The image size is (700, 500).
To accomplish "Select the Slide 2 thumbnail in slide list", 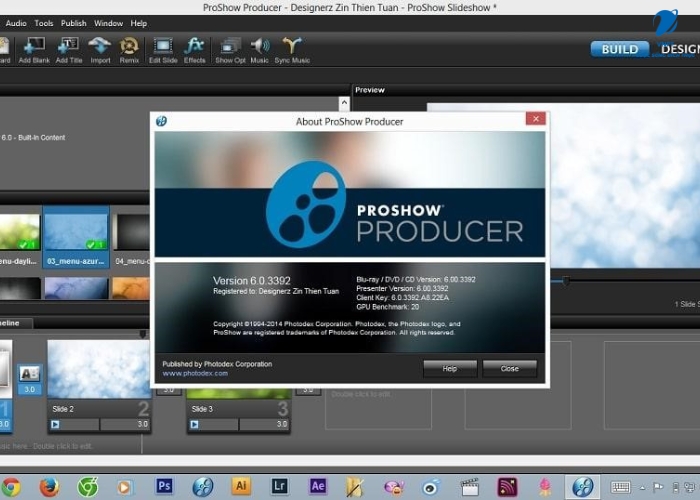I will click(99, 369).
